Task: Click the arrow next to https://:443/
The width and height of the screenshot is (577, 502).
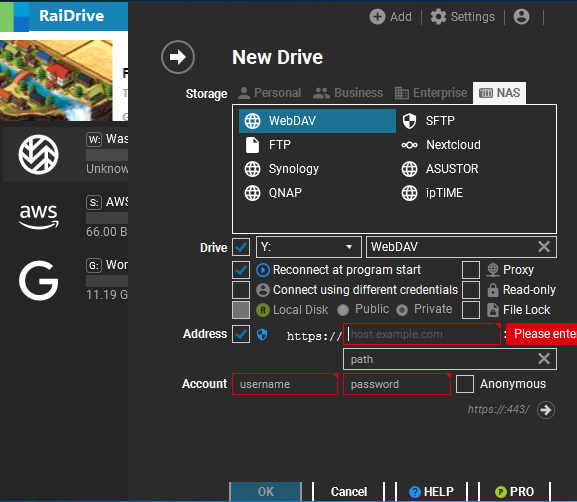Action: pos(546,410)
